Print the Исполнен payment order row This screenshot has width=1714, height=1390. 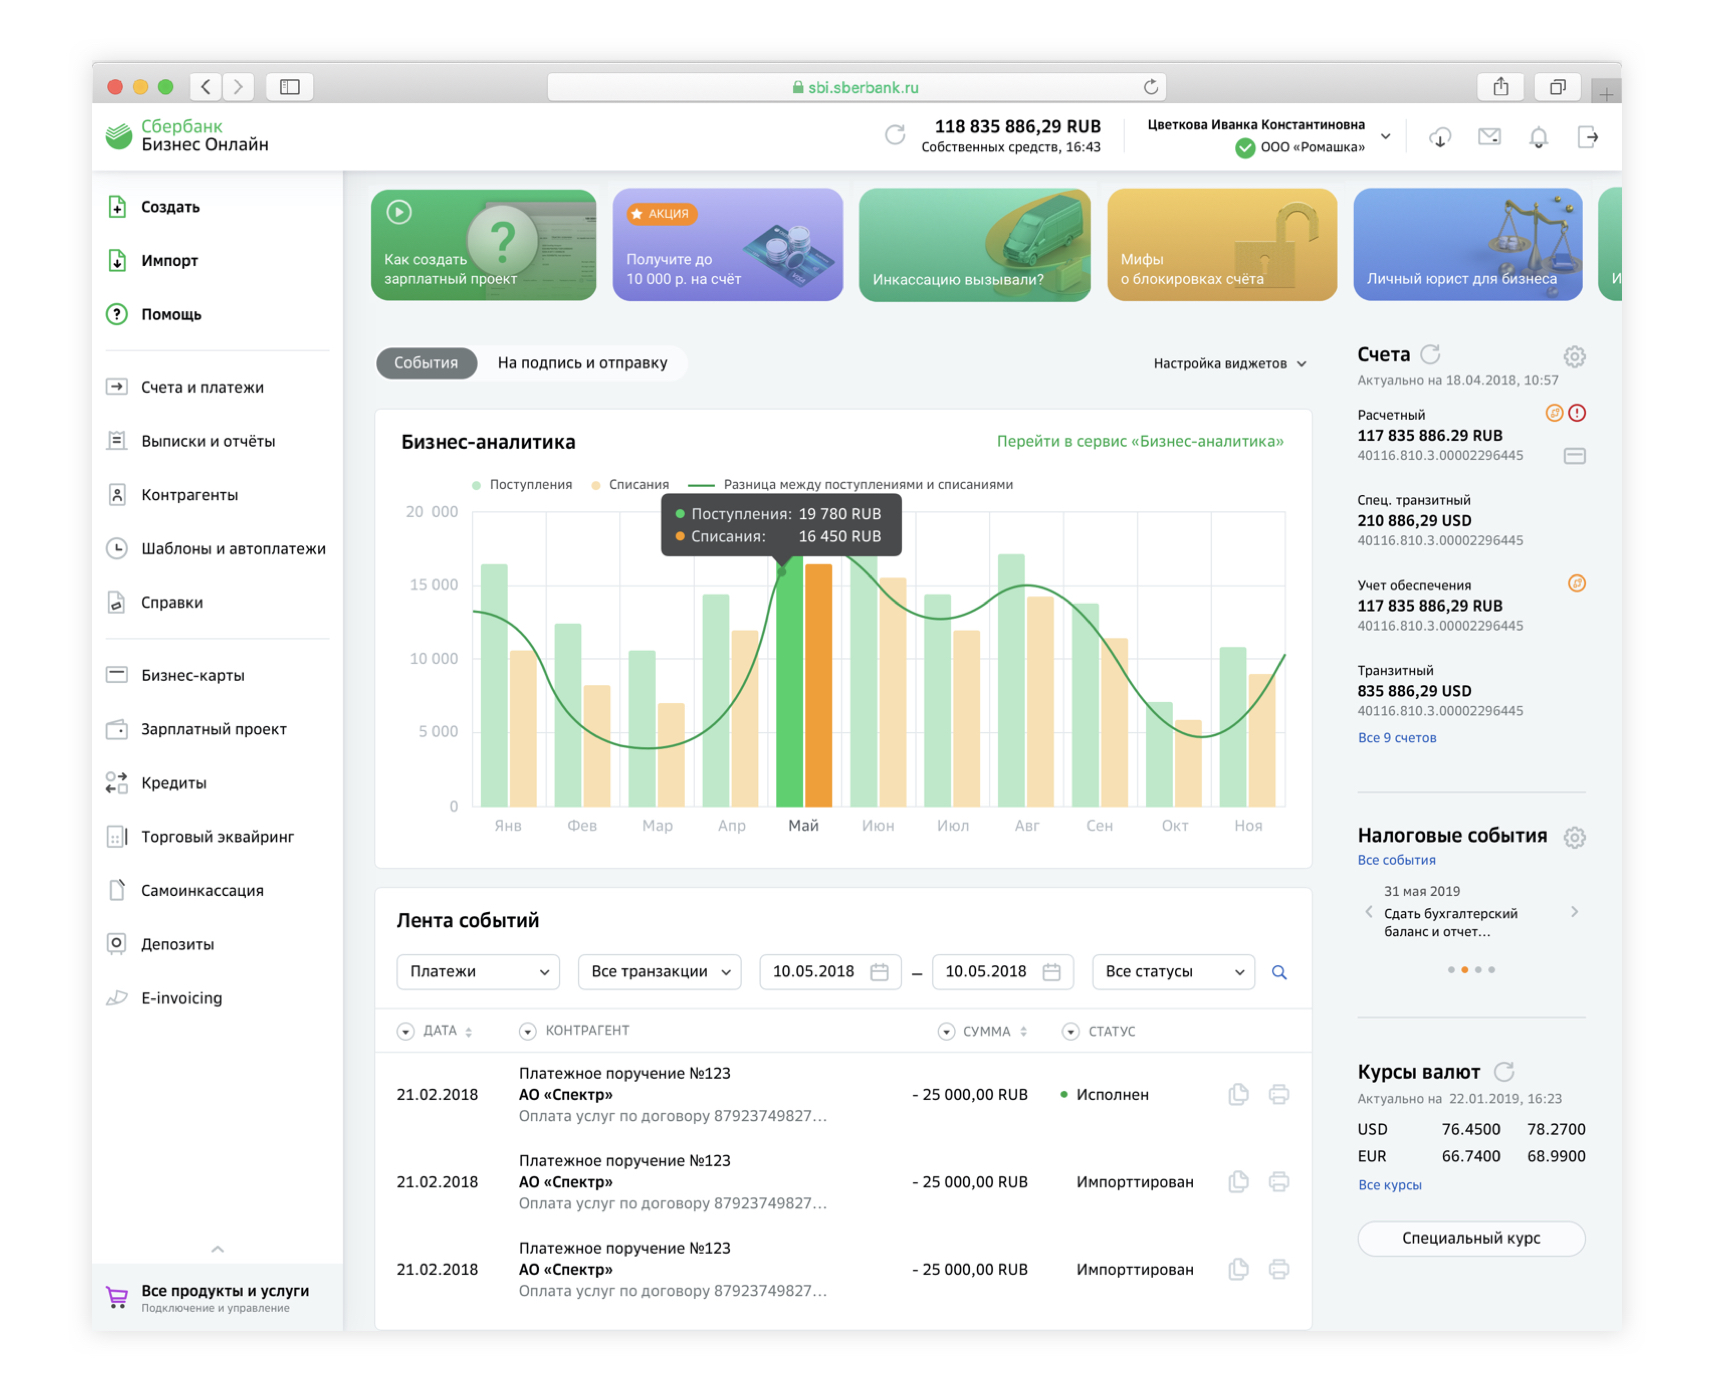[1279, 1095]
